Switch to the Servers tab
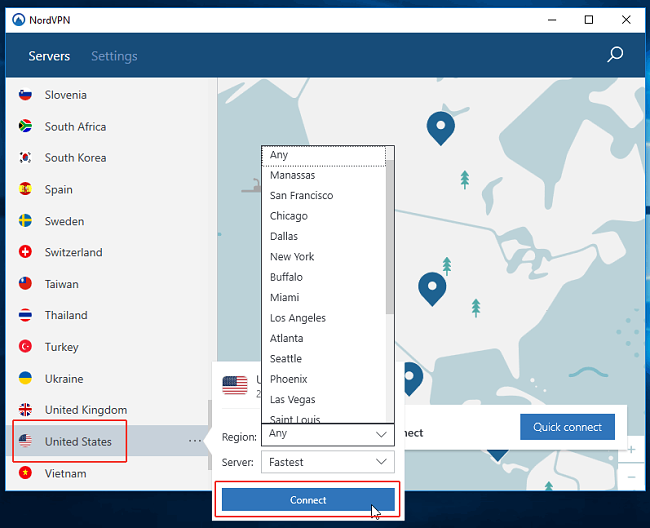Image resolution: width=650 pixels, height=528 pixels. pyautogui.click(x=49, y=56)
